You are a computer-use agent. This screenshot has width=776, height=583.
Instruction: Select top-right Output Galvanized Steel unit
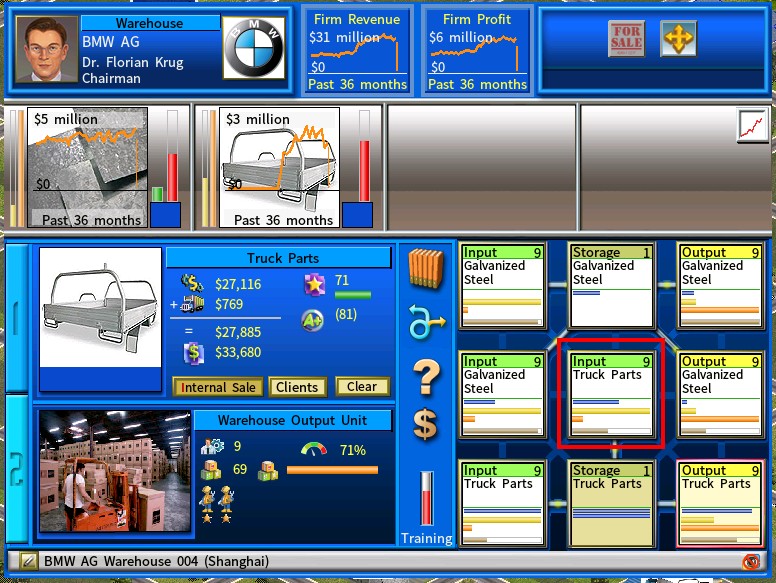(x=721, y=286)
